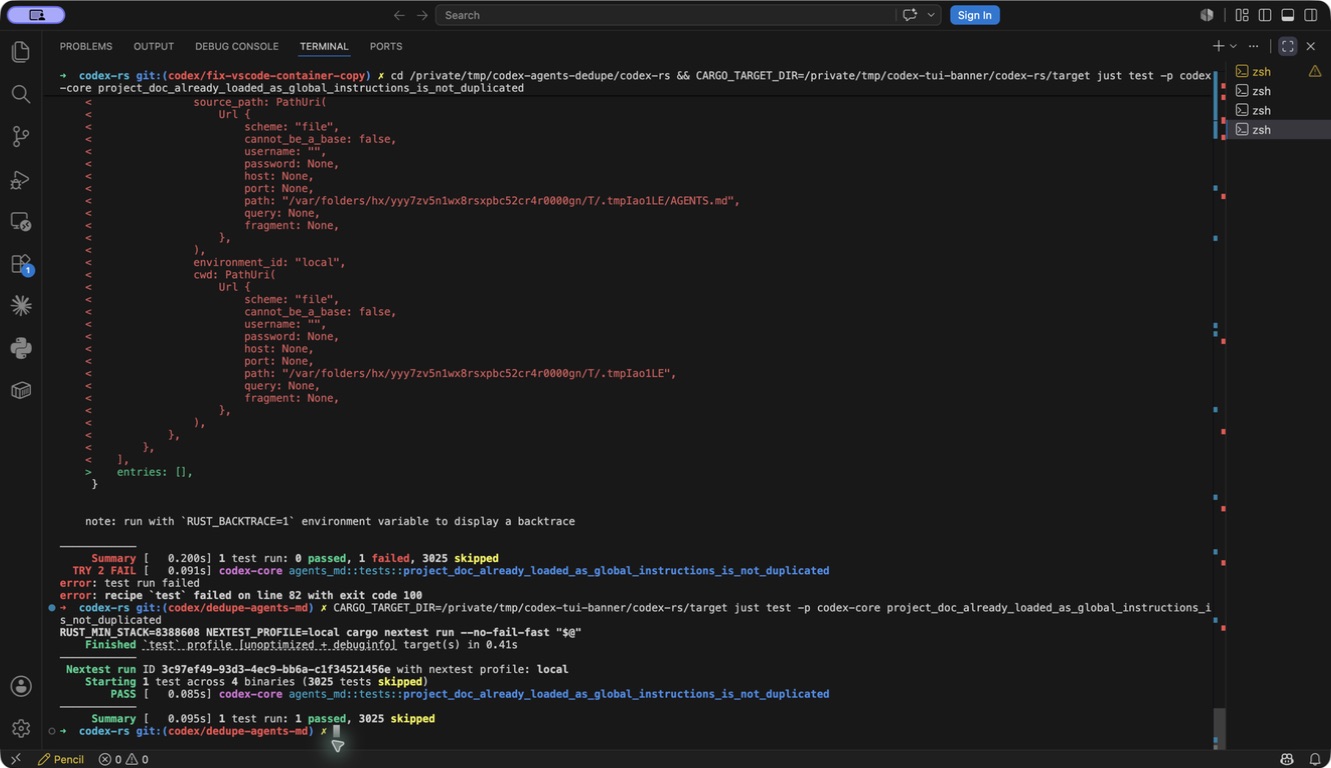Toggle maximized panel size
Image resolution: width=1331 pixels, height=768 pixels.
(1288, 46)
